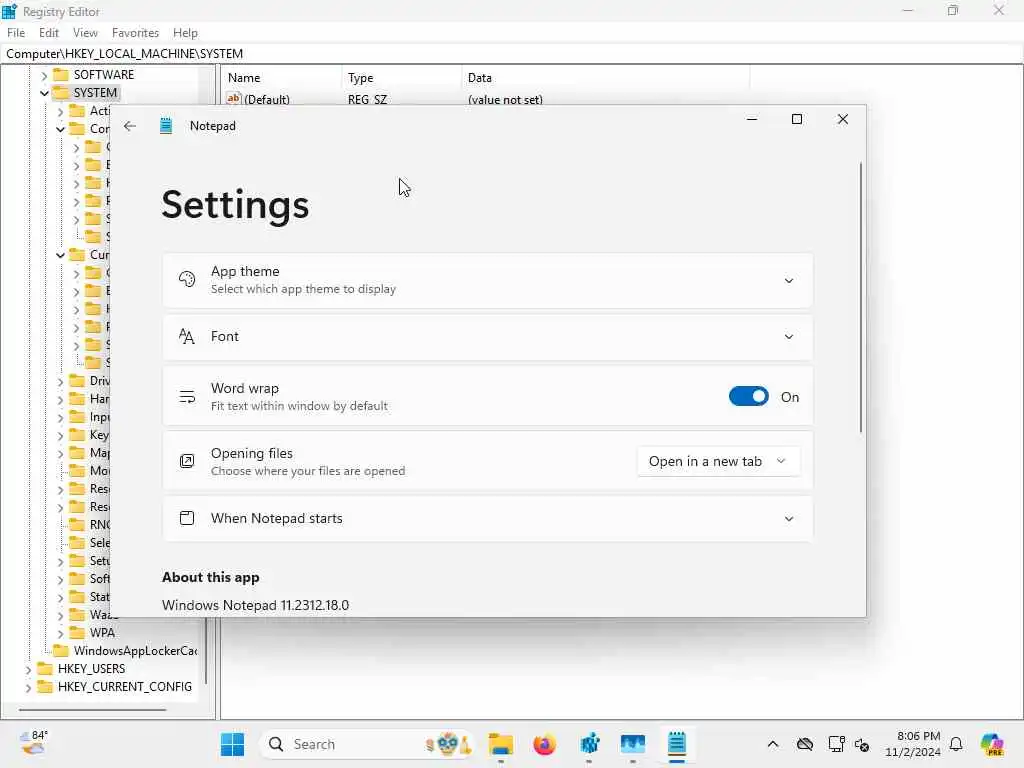Select the SYSTEM key in tree
This screenshot has height=768, width=1024.
coord(95,93)
